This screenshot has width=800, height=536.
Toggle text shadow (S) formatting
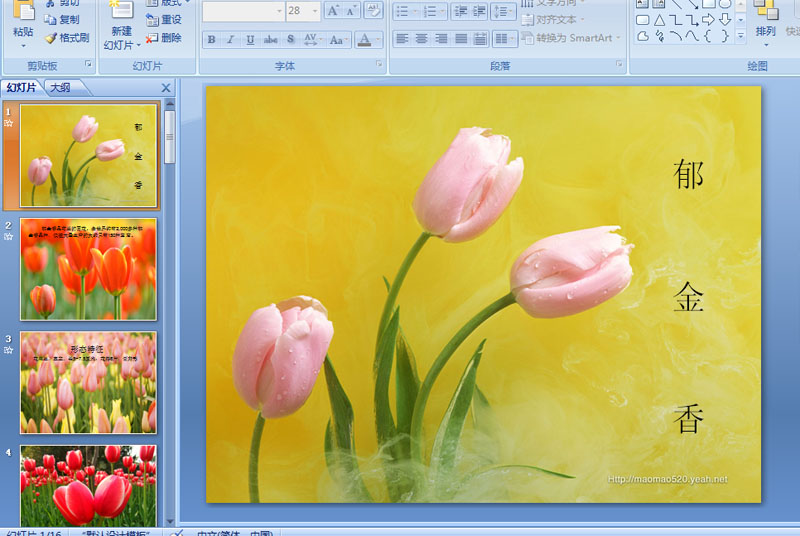290,39
